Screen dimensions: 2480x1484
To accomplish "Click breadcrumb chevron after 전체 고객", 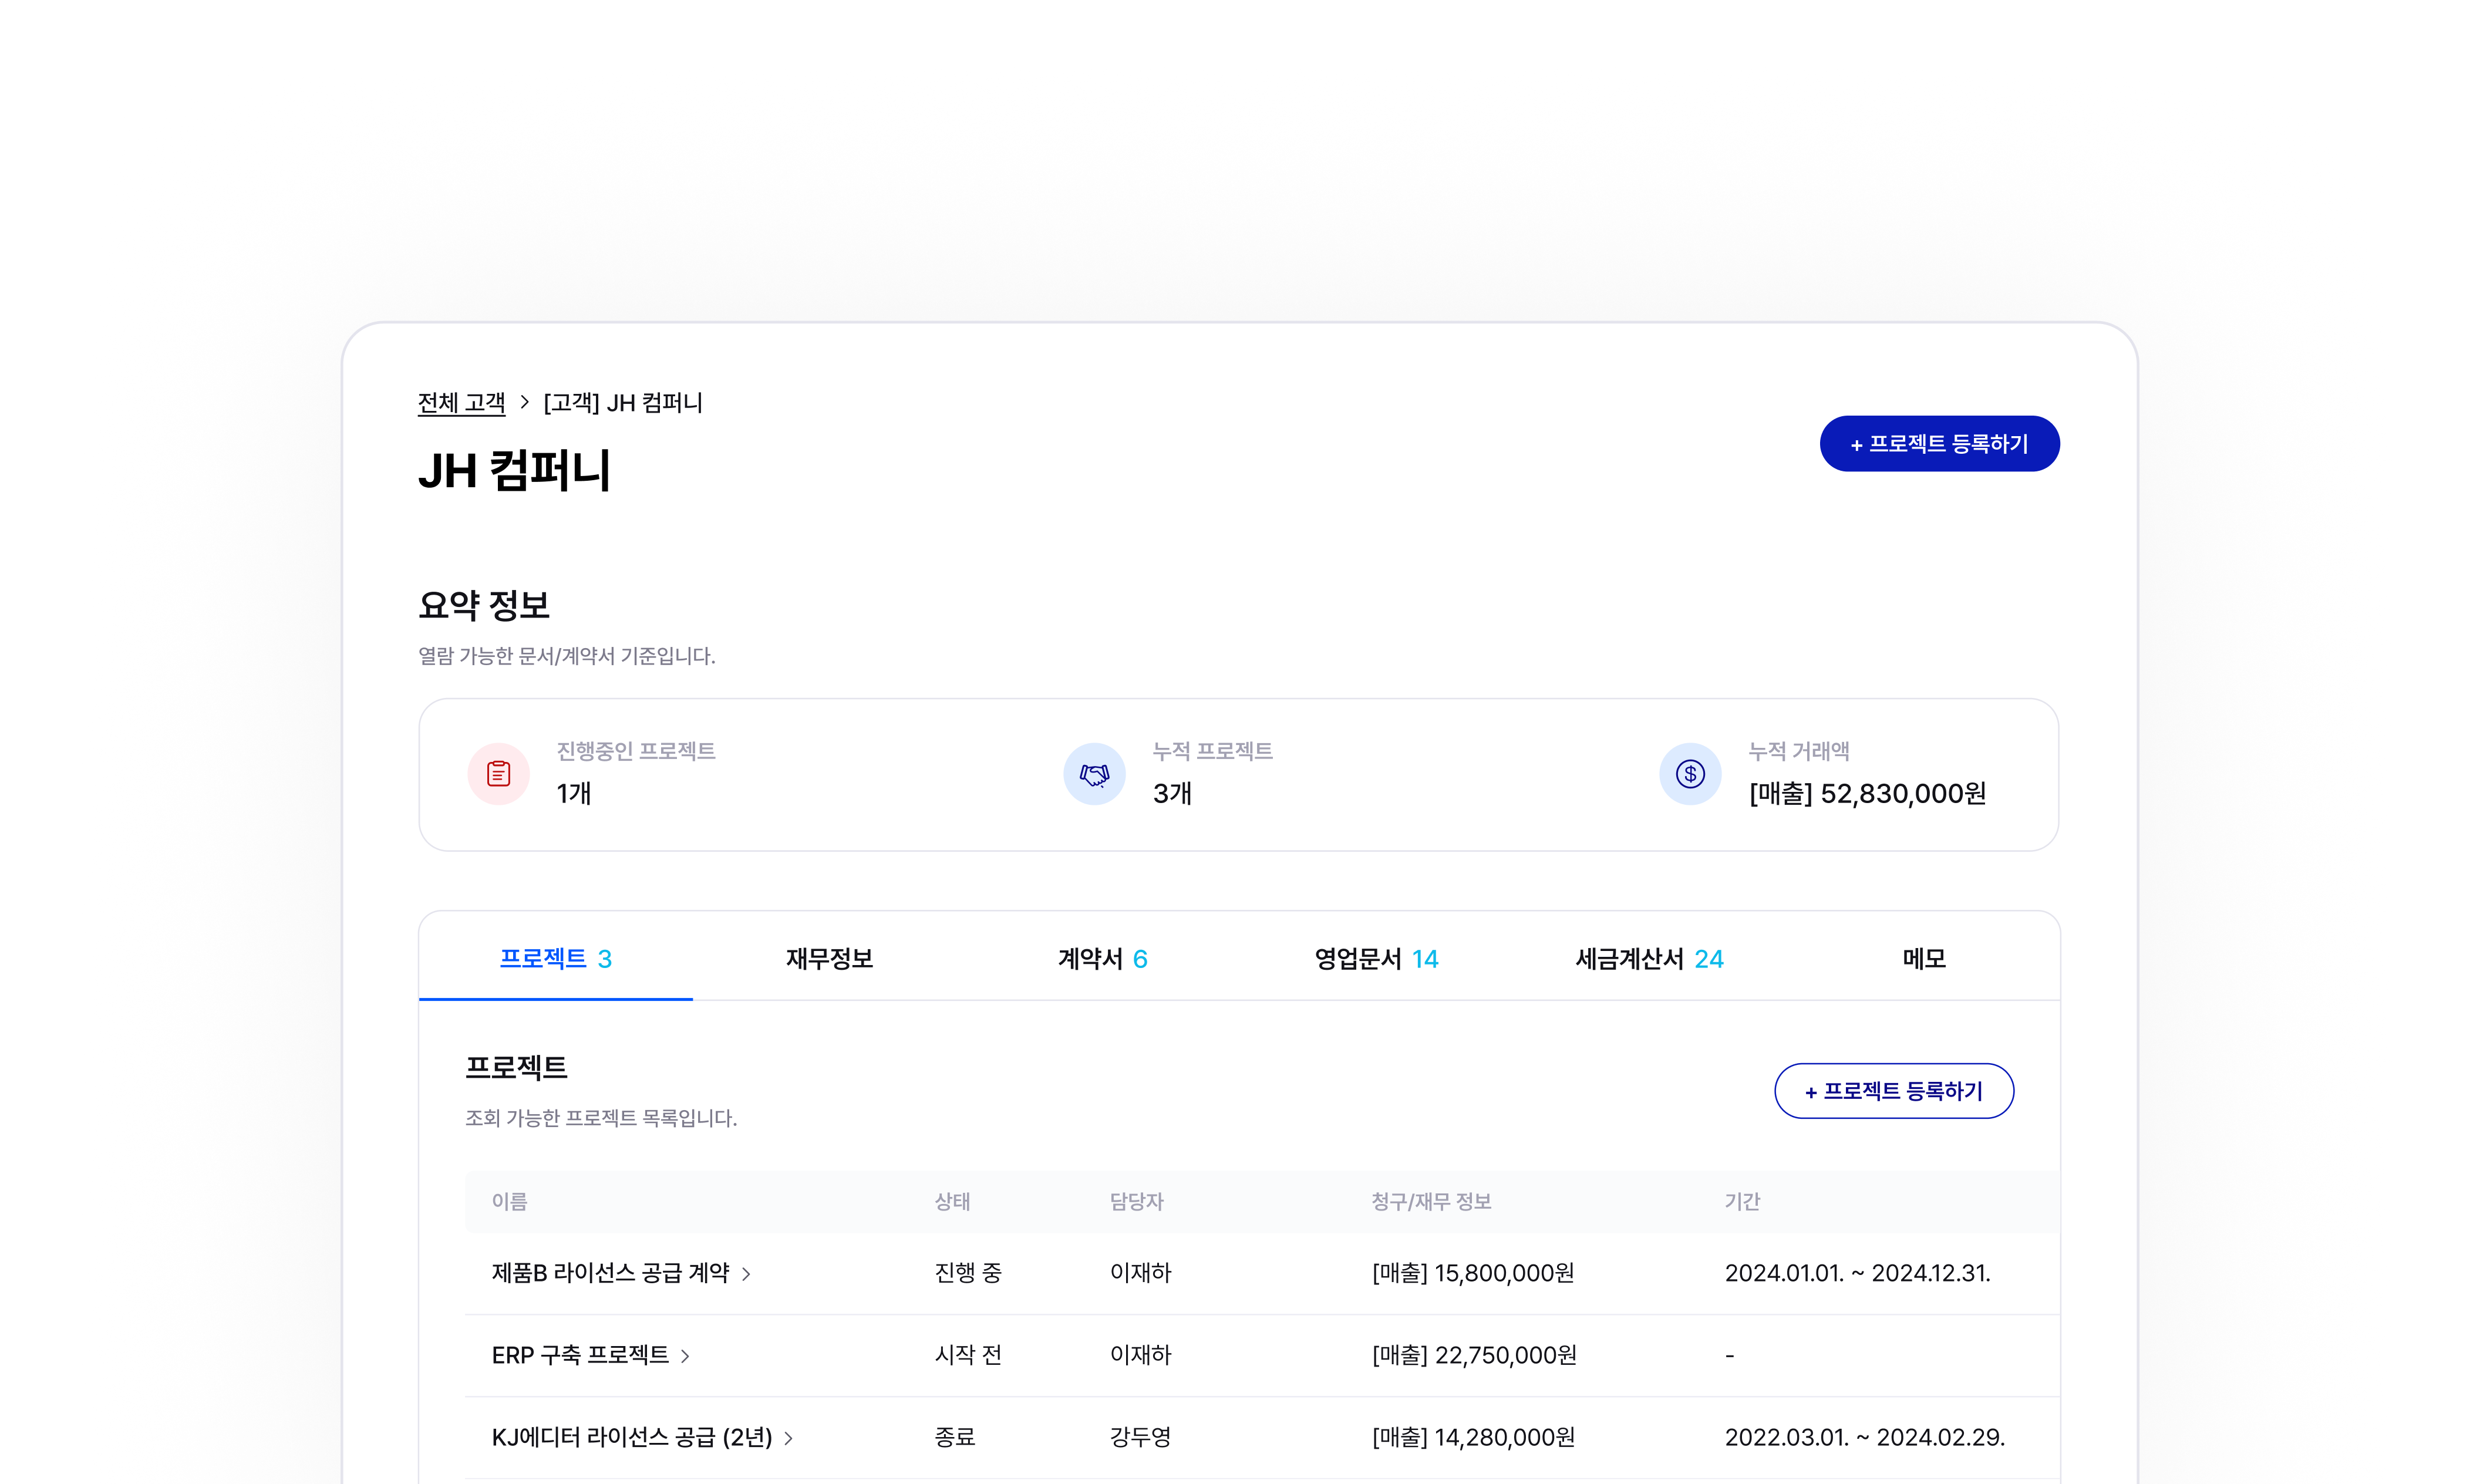I will pos(524,402).
